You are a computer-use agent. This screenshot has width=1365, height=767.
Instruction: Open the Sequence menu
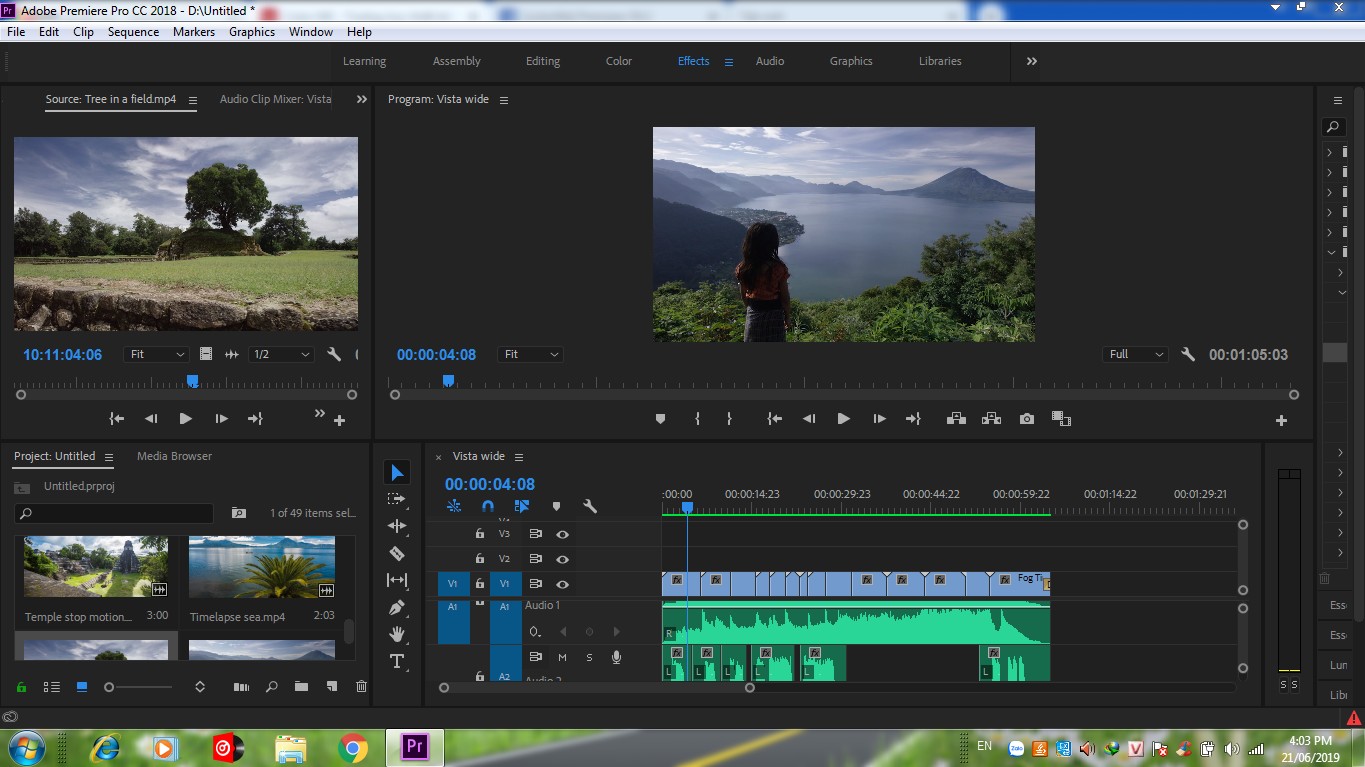tap(133, 32)
